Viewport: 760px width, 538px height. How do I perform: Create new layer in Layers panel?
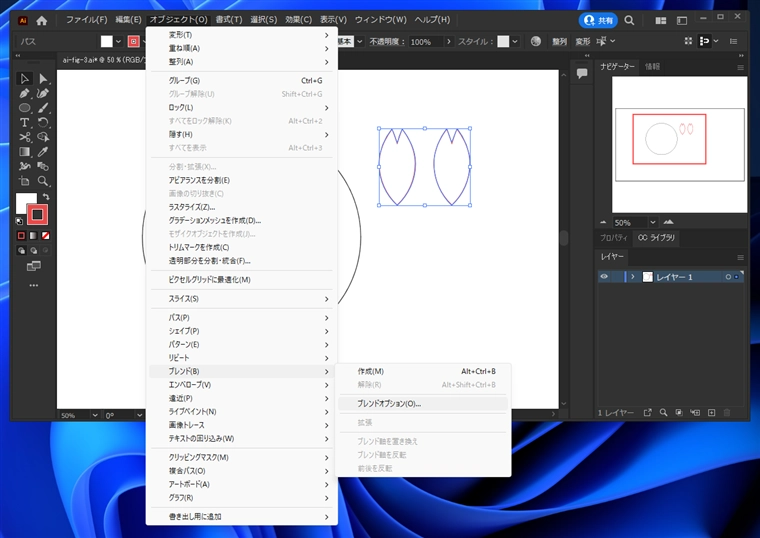tap(712, 412)
